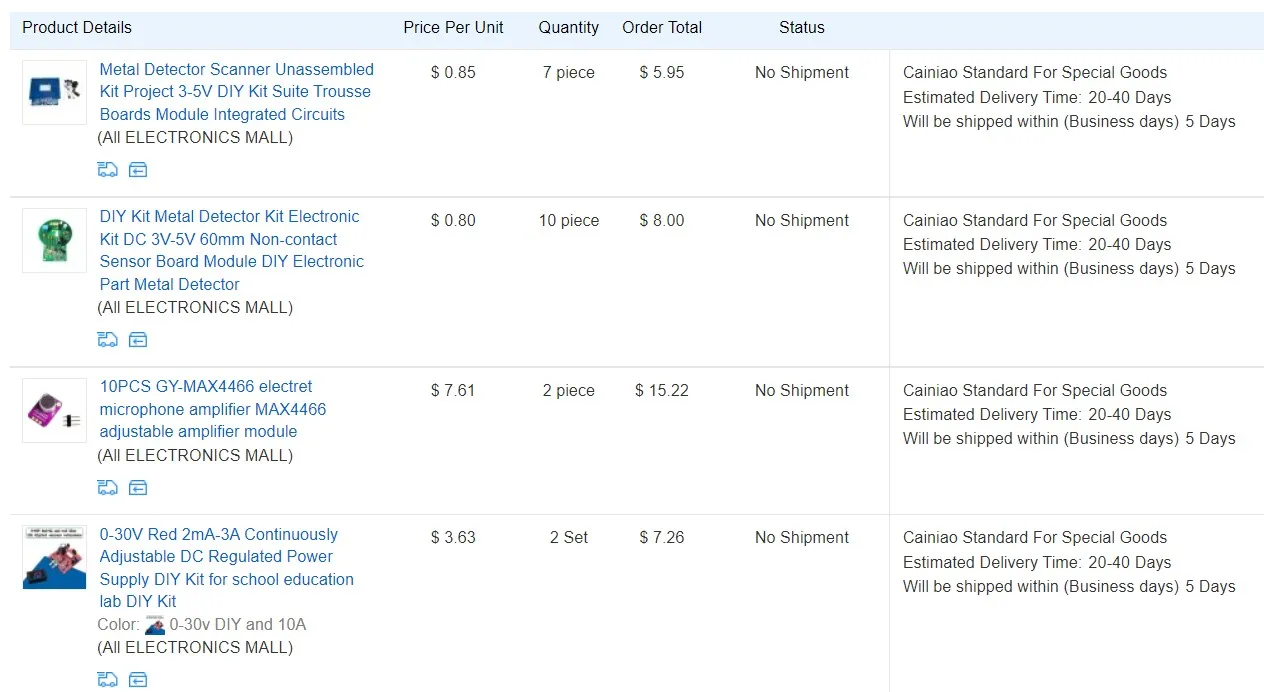Click the Order Total column header

661,27
